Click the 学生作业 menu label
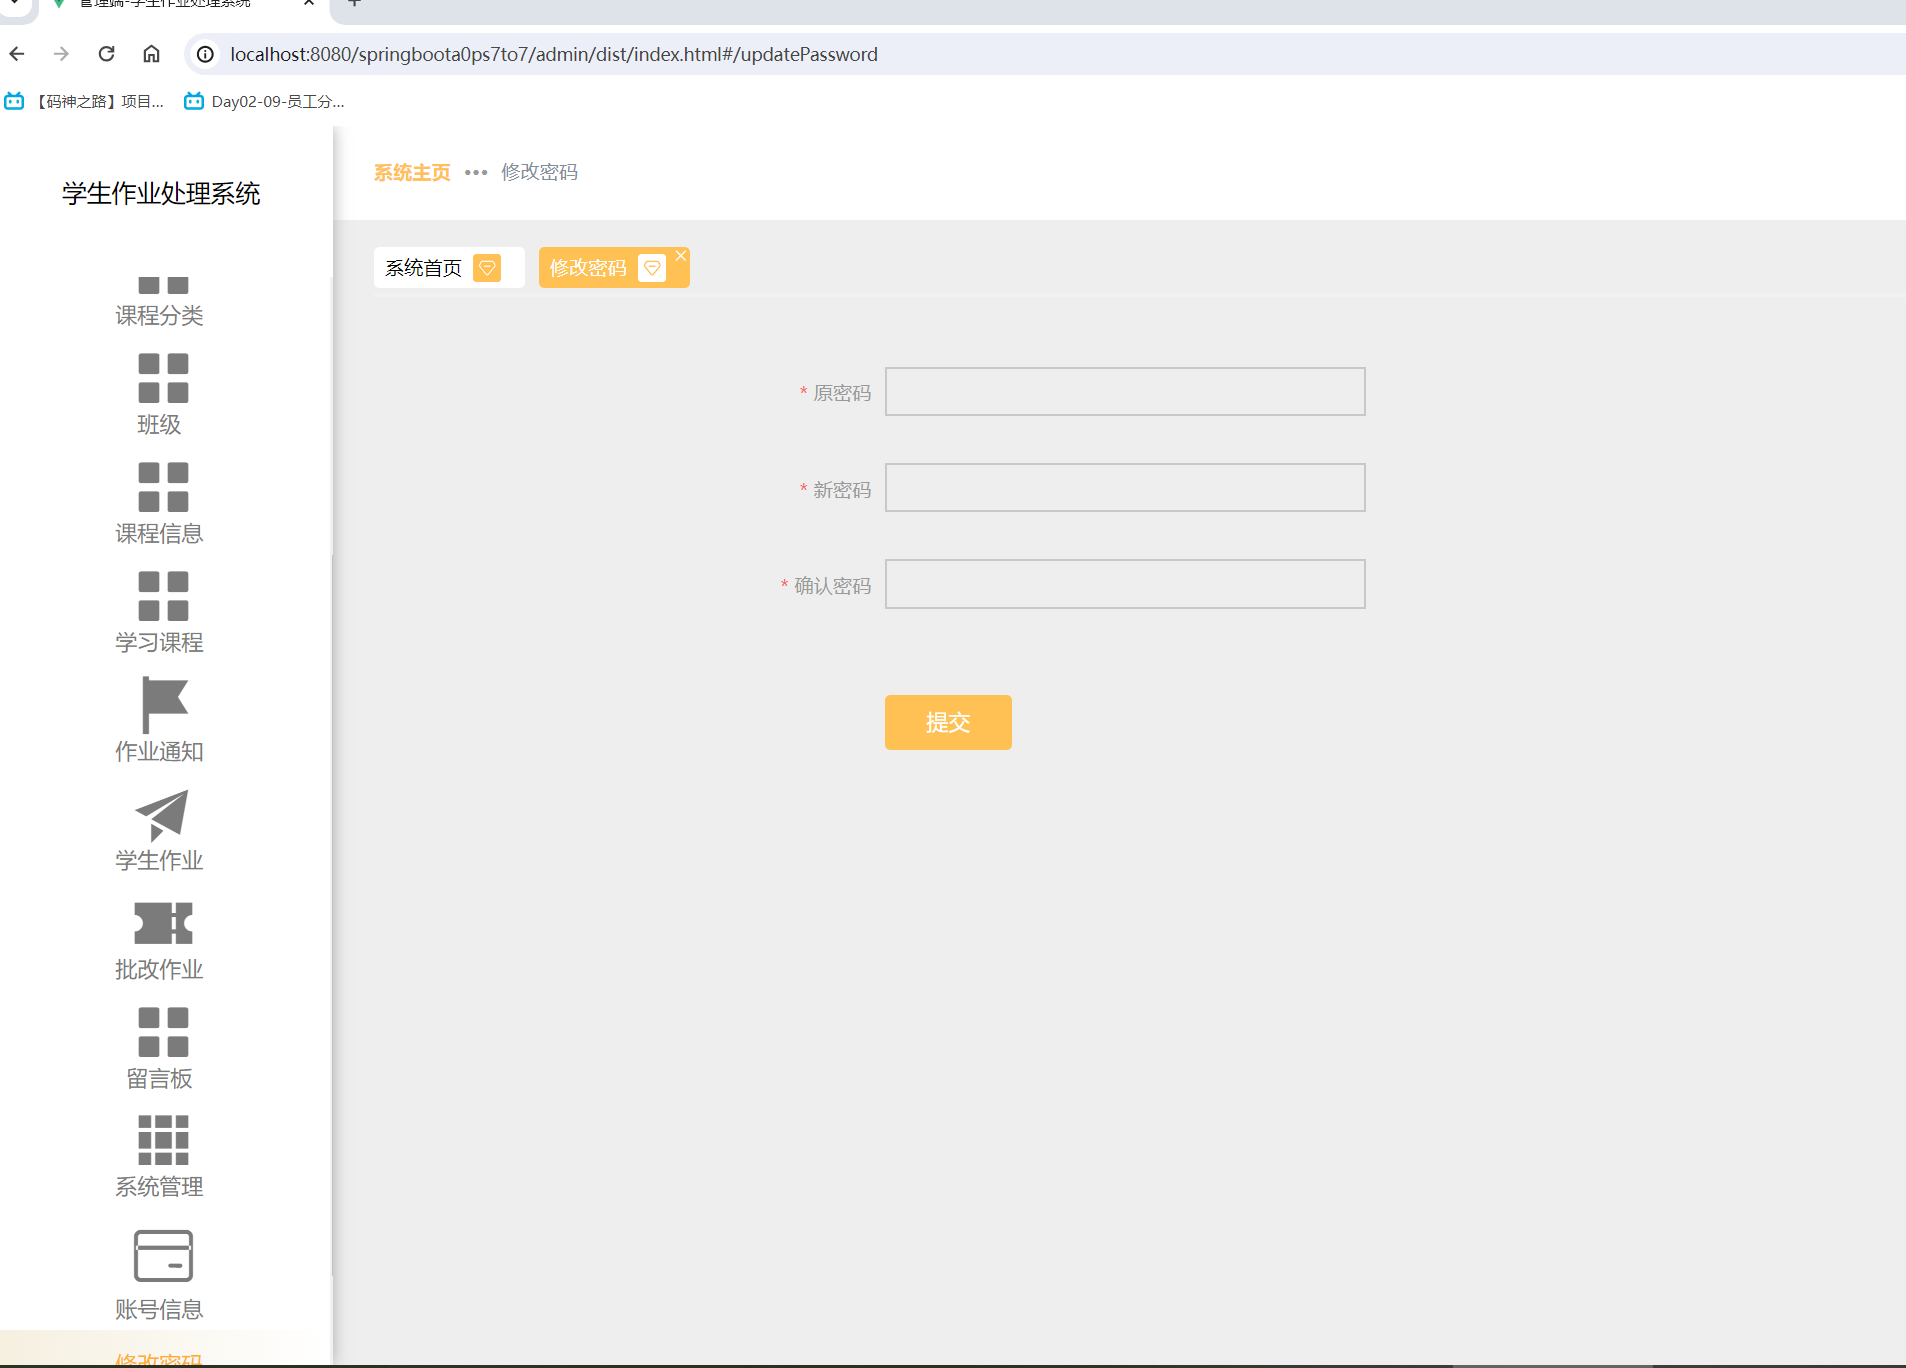The height and width of the screenshot is (1368, 1906). tap(159, 861)
